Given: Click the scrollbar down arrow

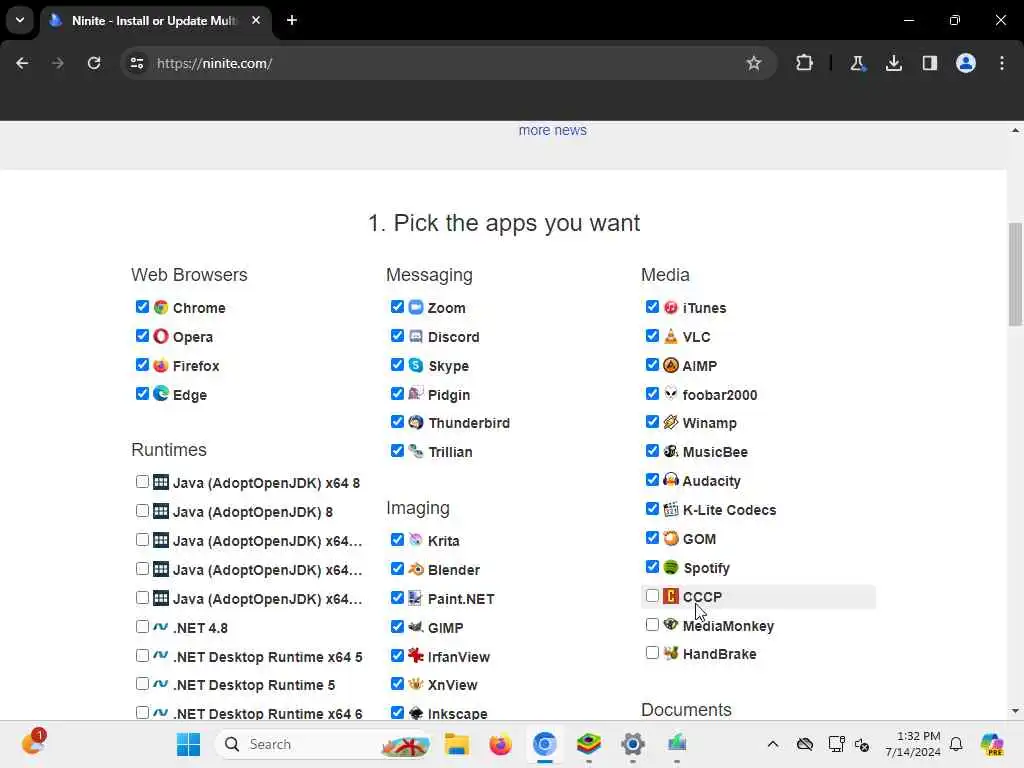Looking at the screenshot, I should click(x=1015, y=711).
